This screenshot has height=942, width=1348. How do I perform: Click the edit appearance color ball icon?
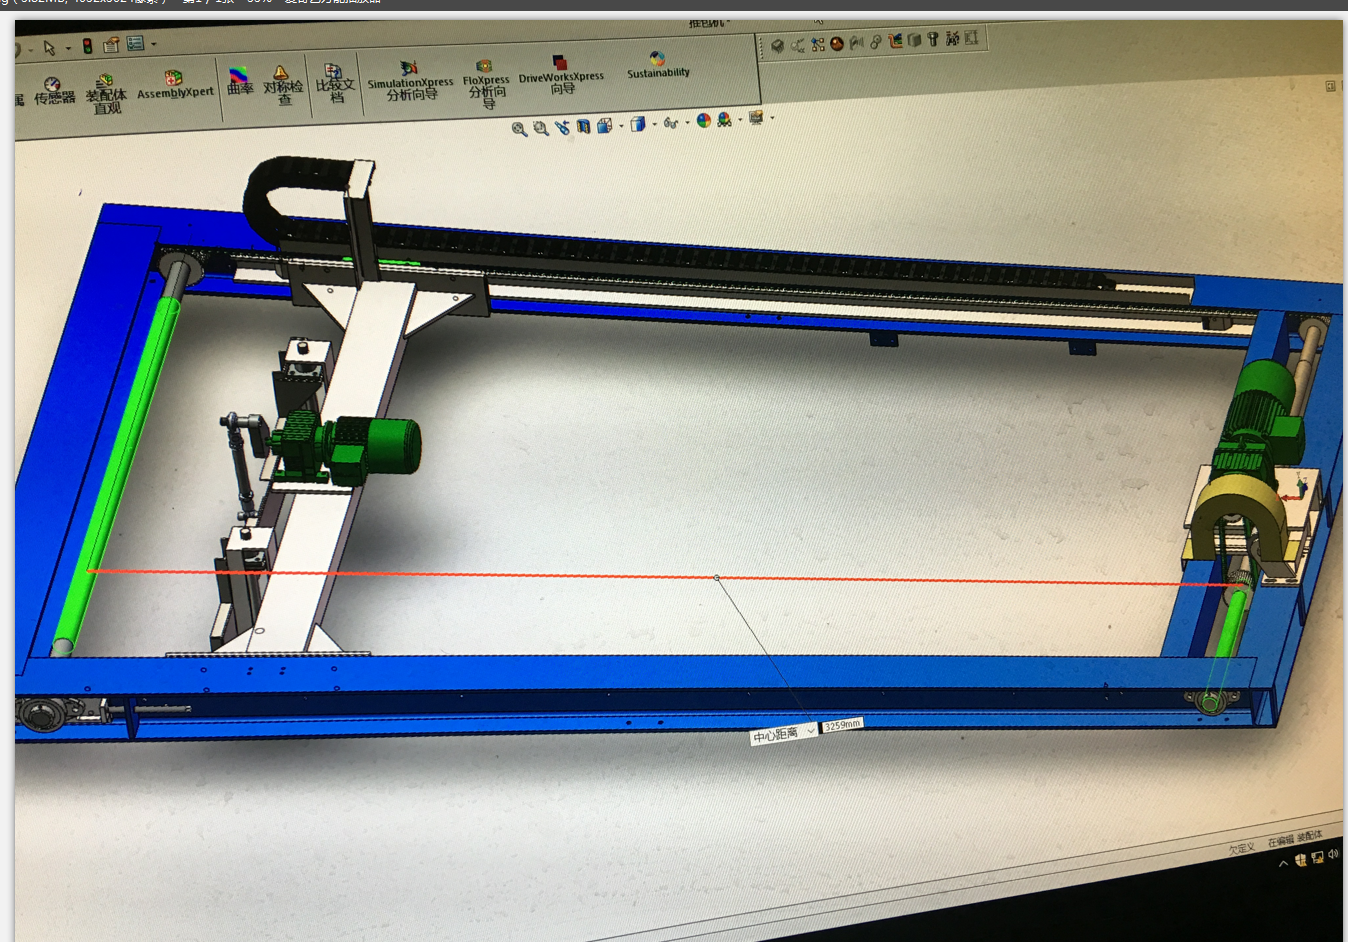(x=704, y=120)
